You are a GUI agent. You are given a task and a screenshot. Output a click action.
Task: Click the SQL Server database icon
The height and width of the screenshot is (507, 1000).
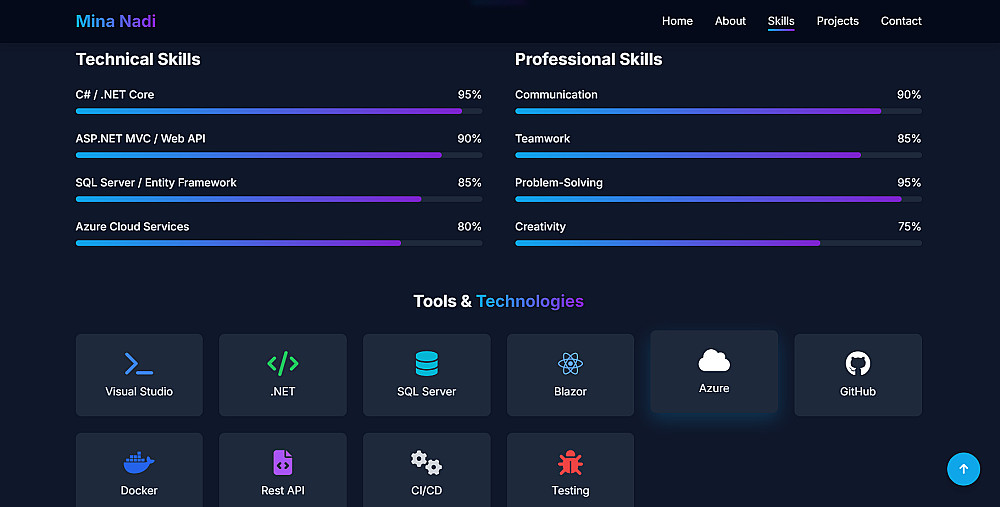[x=427, y=364]
